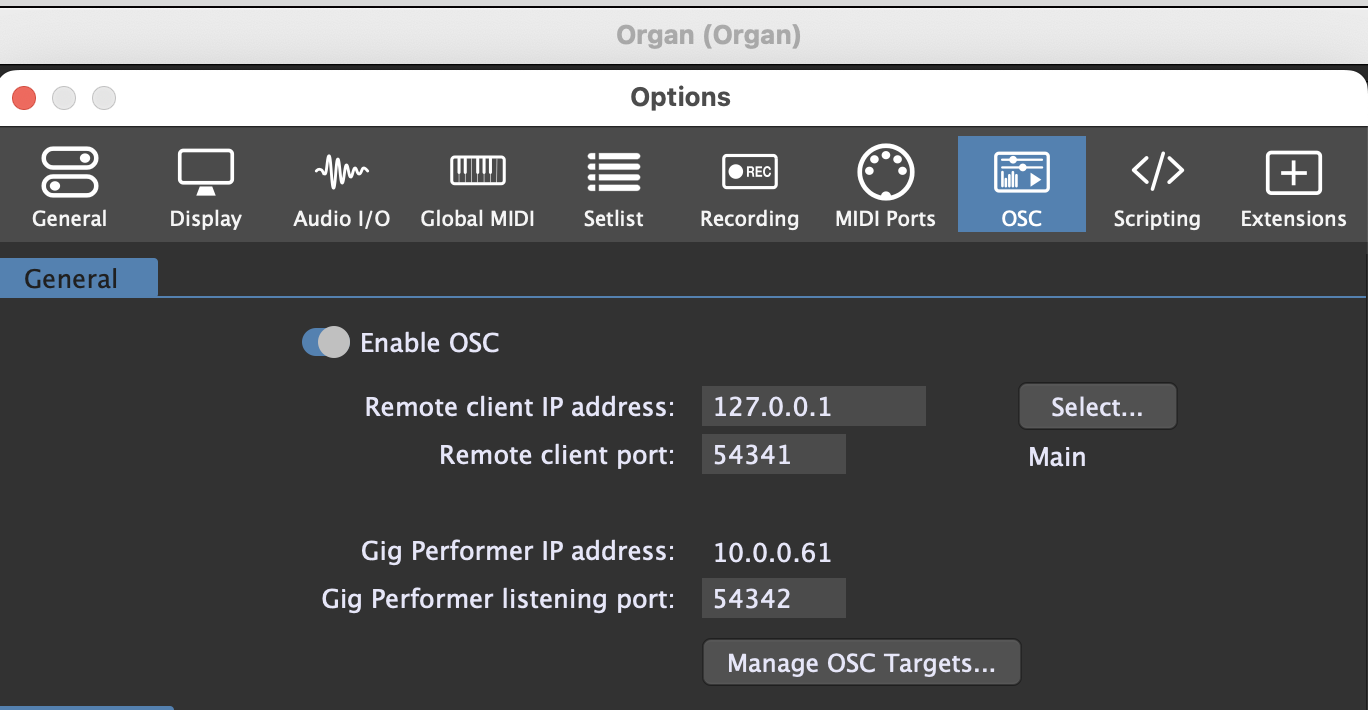
Task: Open Global MIDI keyboard icon
Action: click(x=477, y=174)
